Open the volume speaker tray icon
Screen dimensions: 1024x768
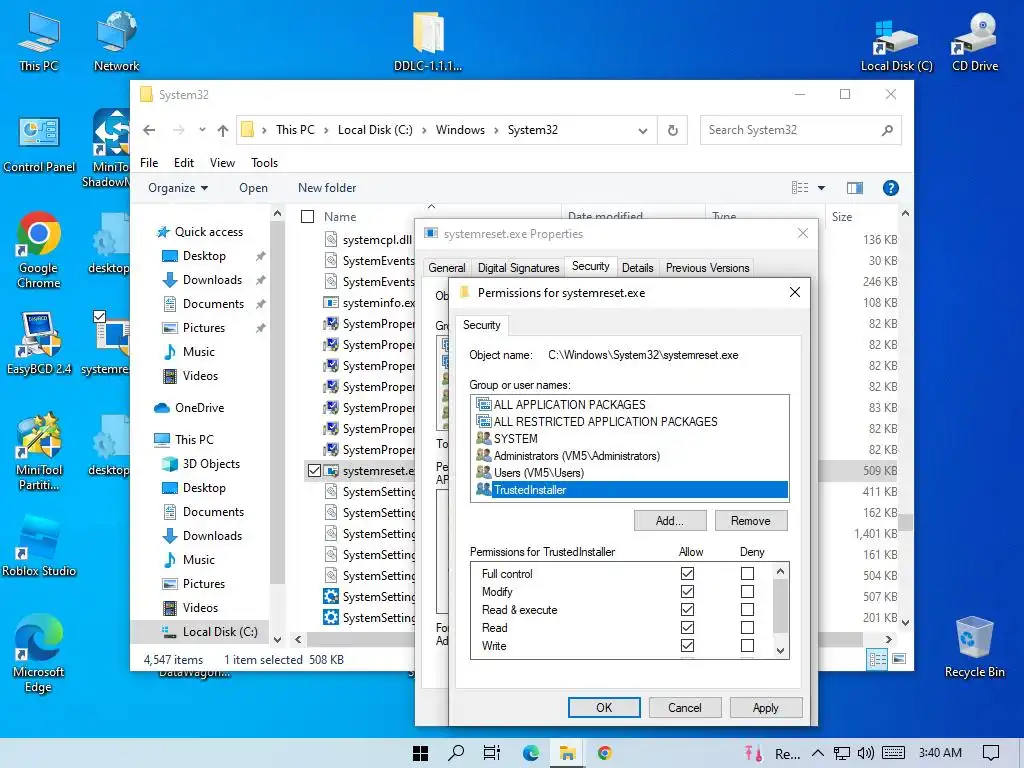point(865,753)
